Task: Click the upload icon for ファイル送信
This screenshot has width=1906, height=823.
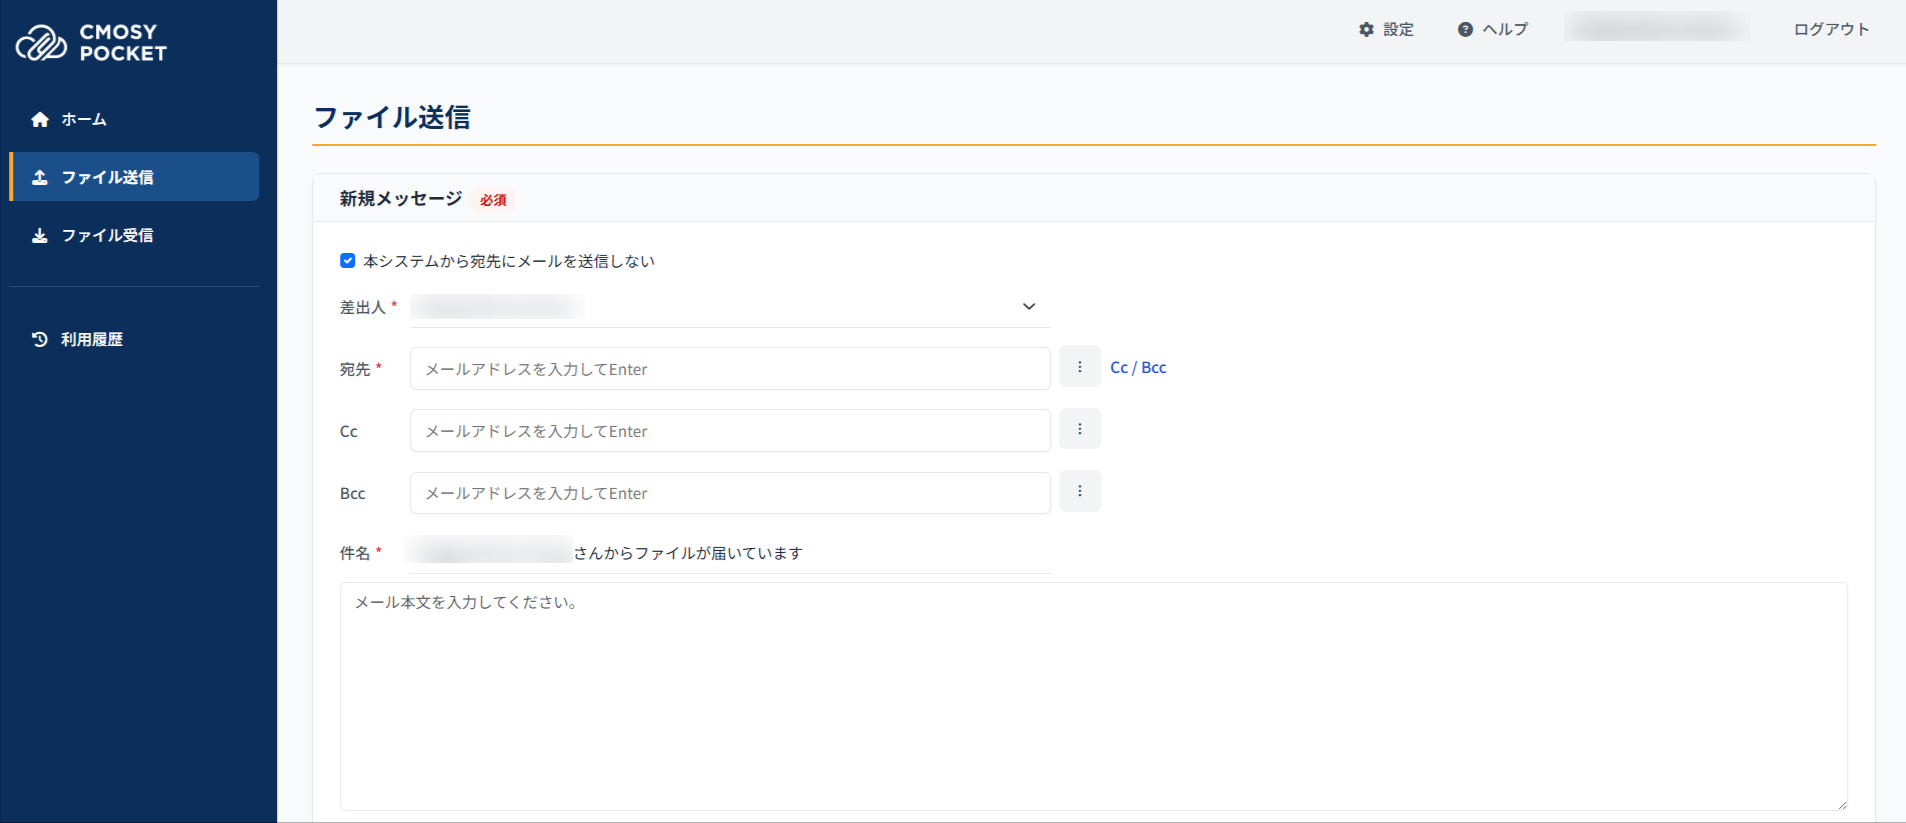Action: (x=40, y=177)
